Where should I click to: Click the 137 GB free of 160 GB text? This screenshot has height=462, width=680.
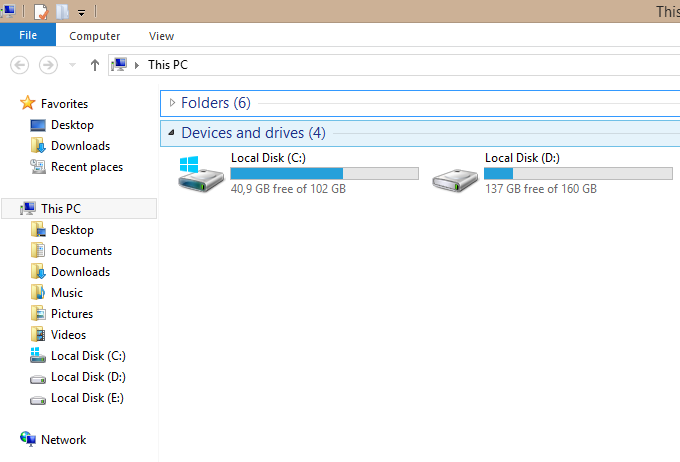pyautogui.click(x=541, y=189)
